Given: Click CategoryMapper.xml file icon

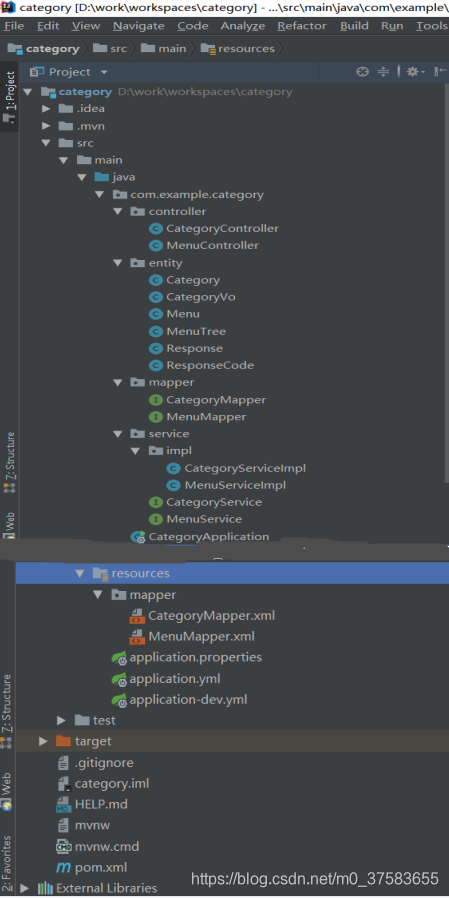Looking at the screenshot, I should tap(137, 616).
